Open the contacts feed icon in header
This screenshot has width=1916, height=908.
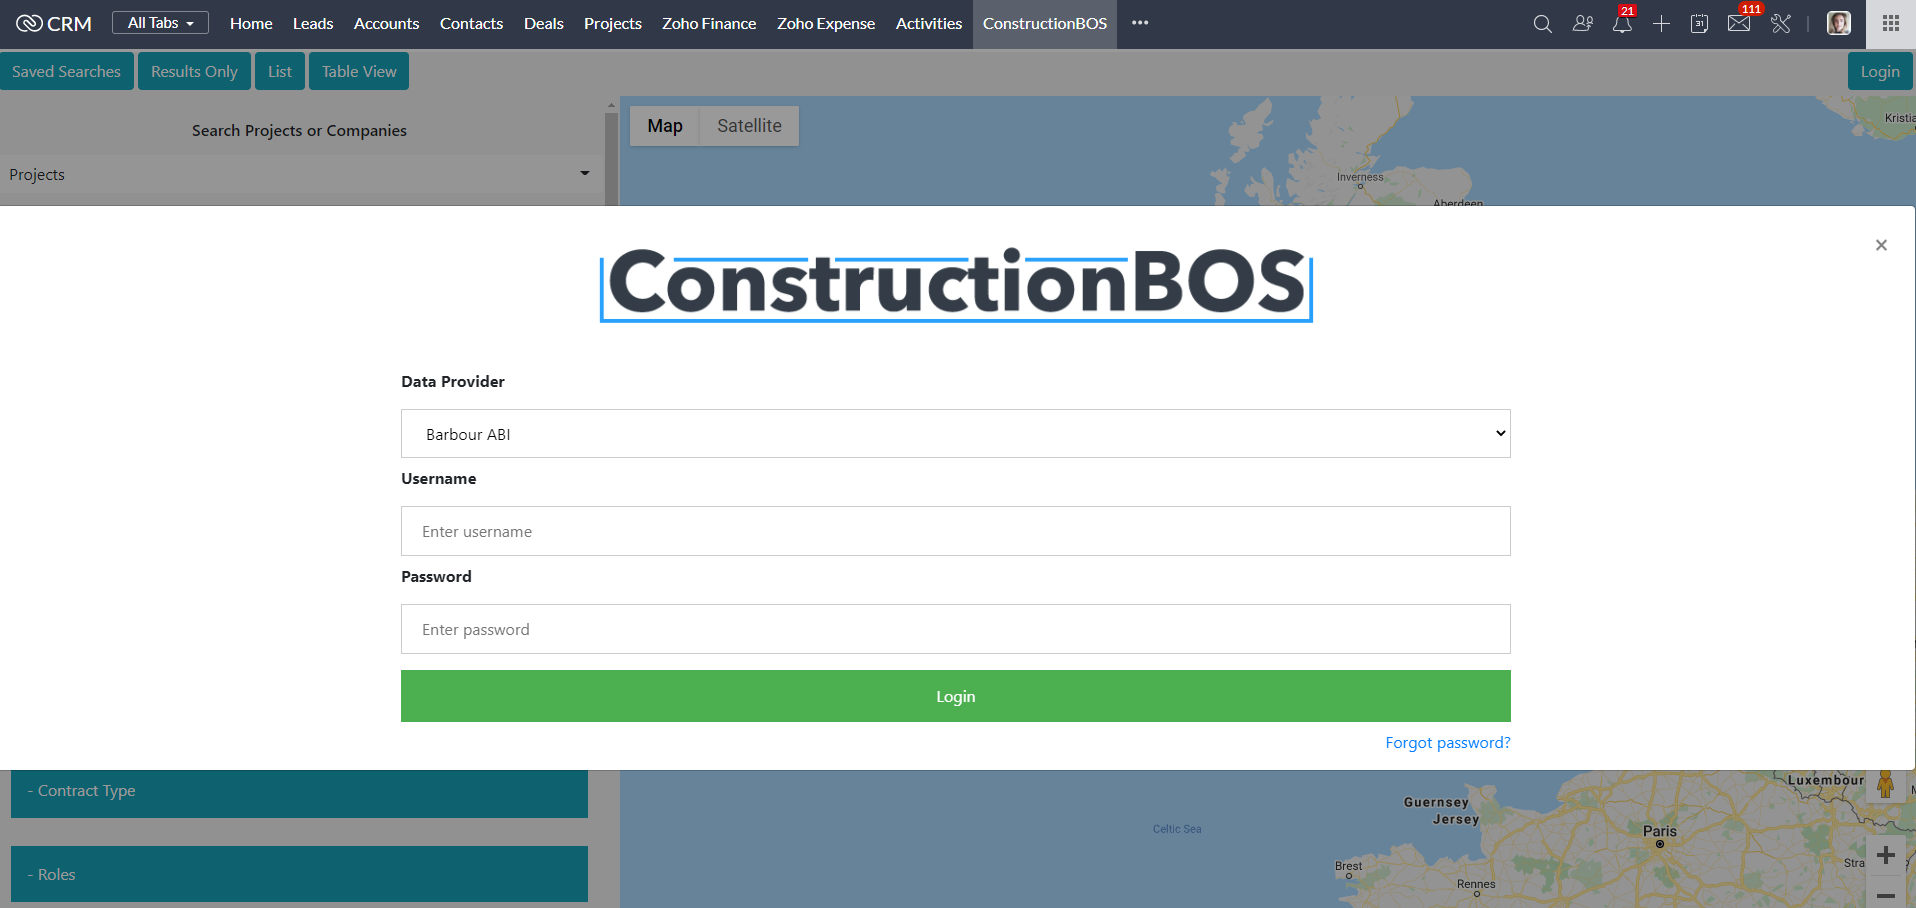click(x=1582, y=23)
